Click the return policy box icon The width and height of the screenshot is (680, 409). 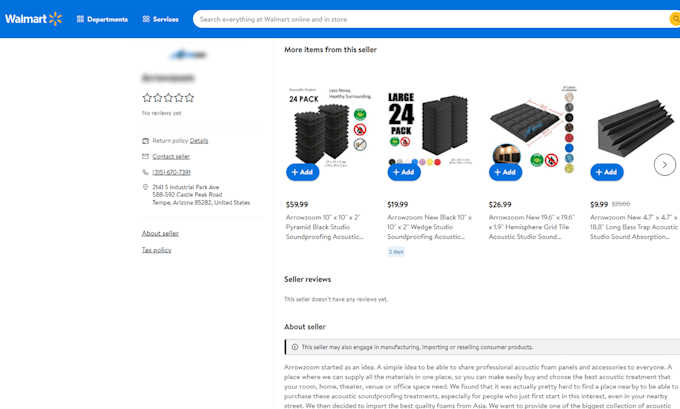145,141
